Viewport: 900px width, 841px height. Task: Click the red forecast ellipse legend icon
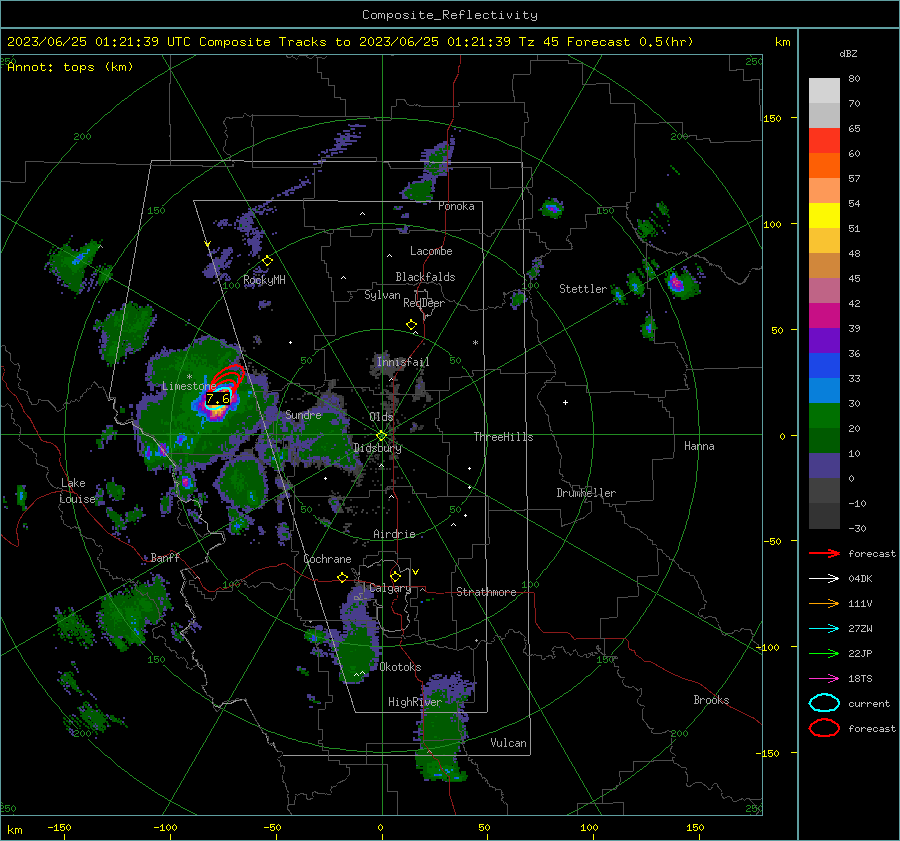click(x=824, y=728)
